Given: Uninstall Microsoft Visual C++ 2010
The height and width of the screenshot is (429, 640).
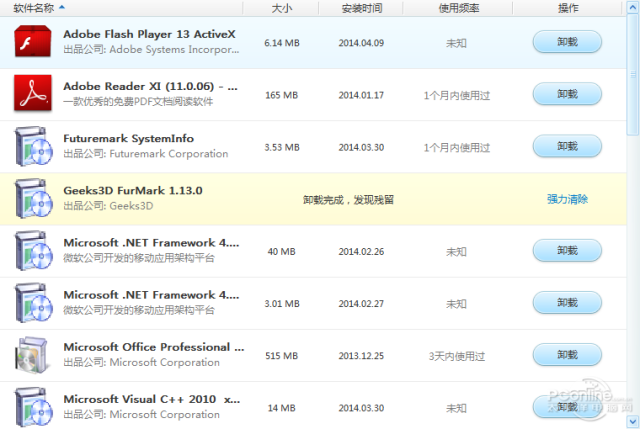Looking at the screenshot, I should click(x=567, y=407).
